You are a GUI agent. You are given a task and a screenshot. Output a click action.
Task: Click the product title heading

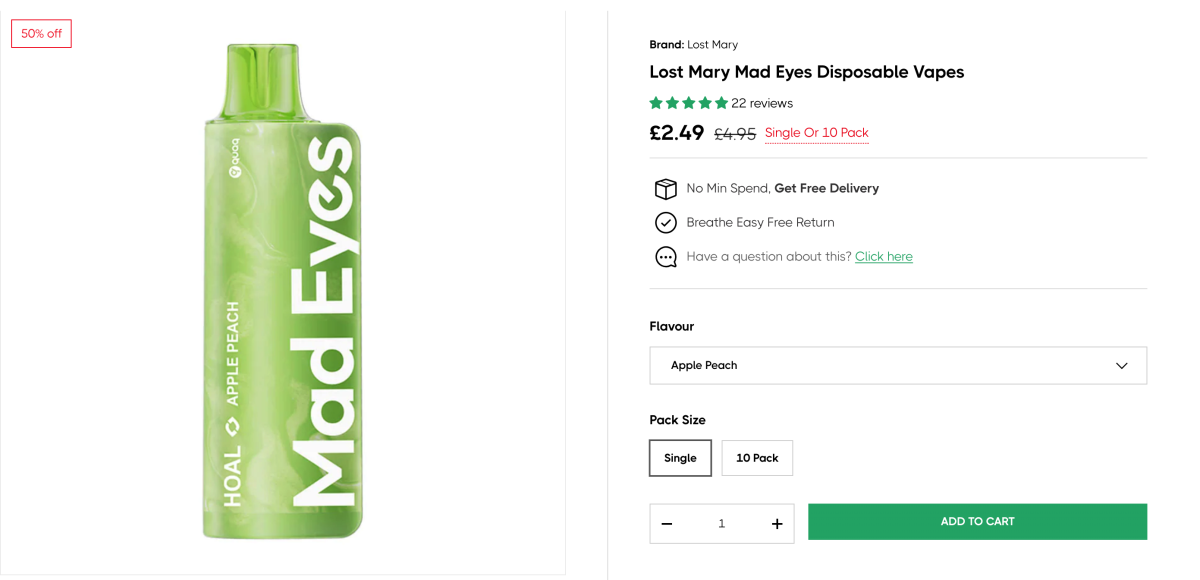806,72
